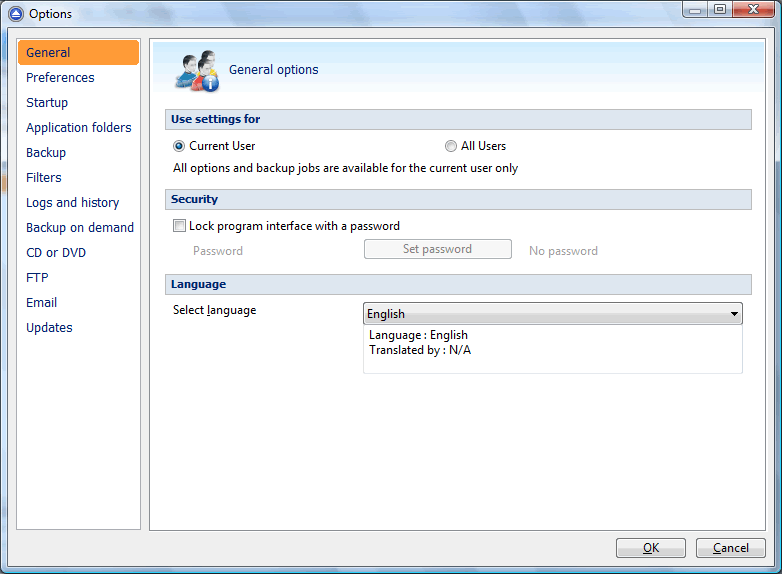Image resolution: width=782 pixels, height=574 pixels.
Task: Close the Options window
Action: tap(754, 9)
